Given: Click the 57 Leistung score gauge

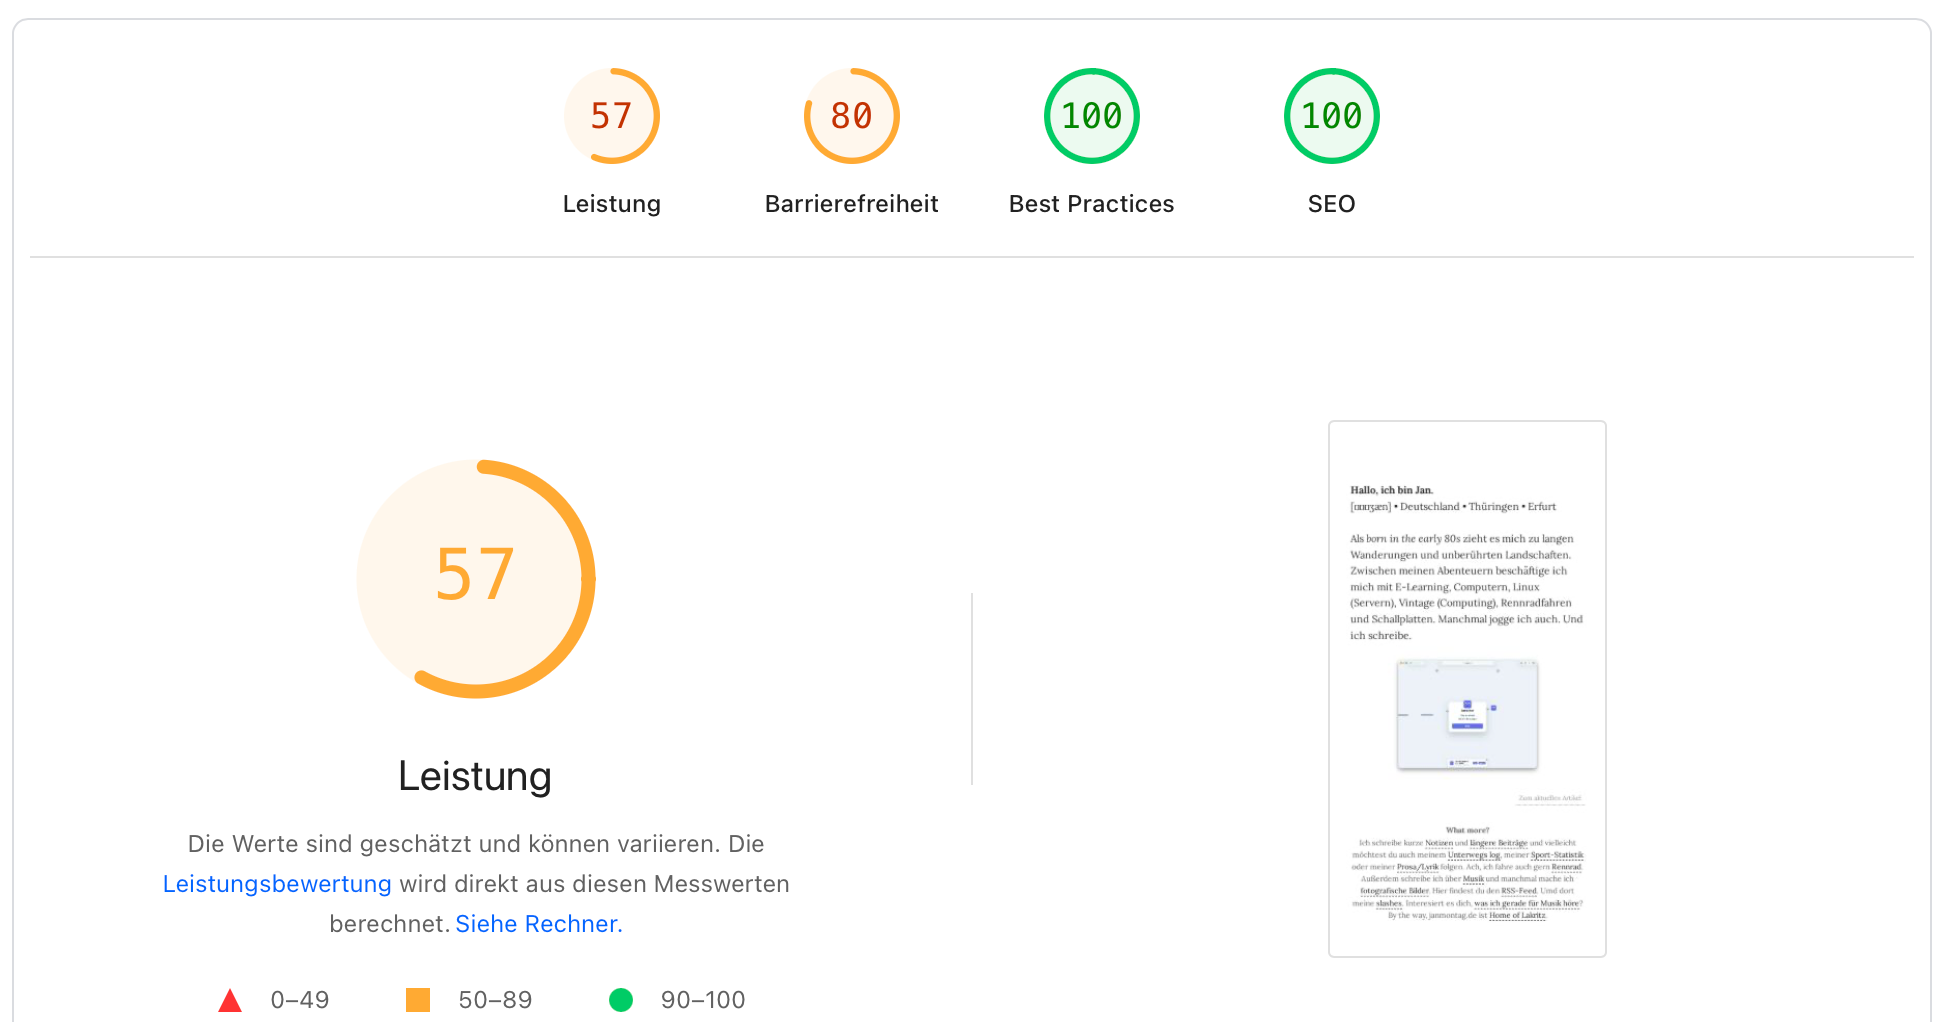Looking at the screenshot, I should (612, 115).
